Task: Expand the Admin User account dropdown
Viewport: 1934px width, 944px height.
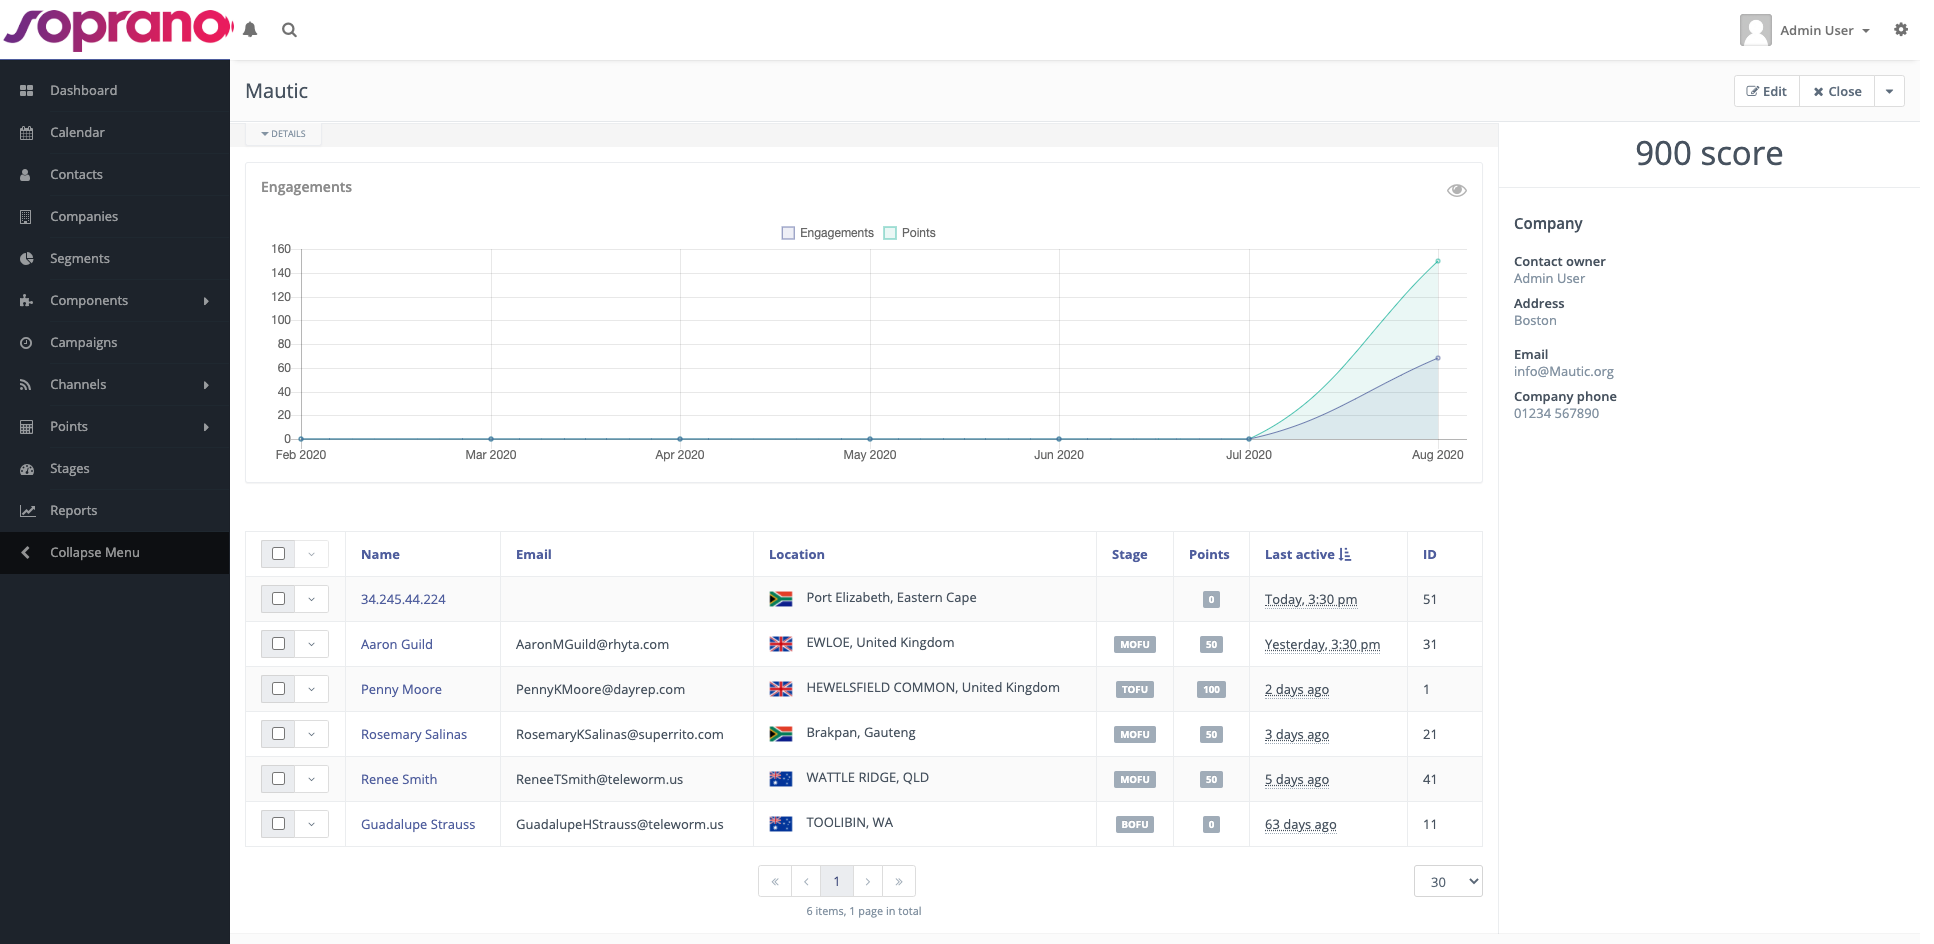Action: (x=1816, y=30)
